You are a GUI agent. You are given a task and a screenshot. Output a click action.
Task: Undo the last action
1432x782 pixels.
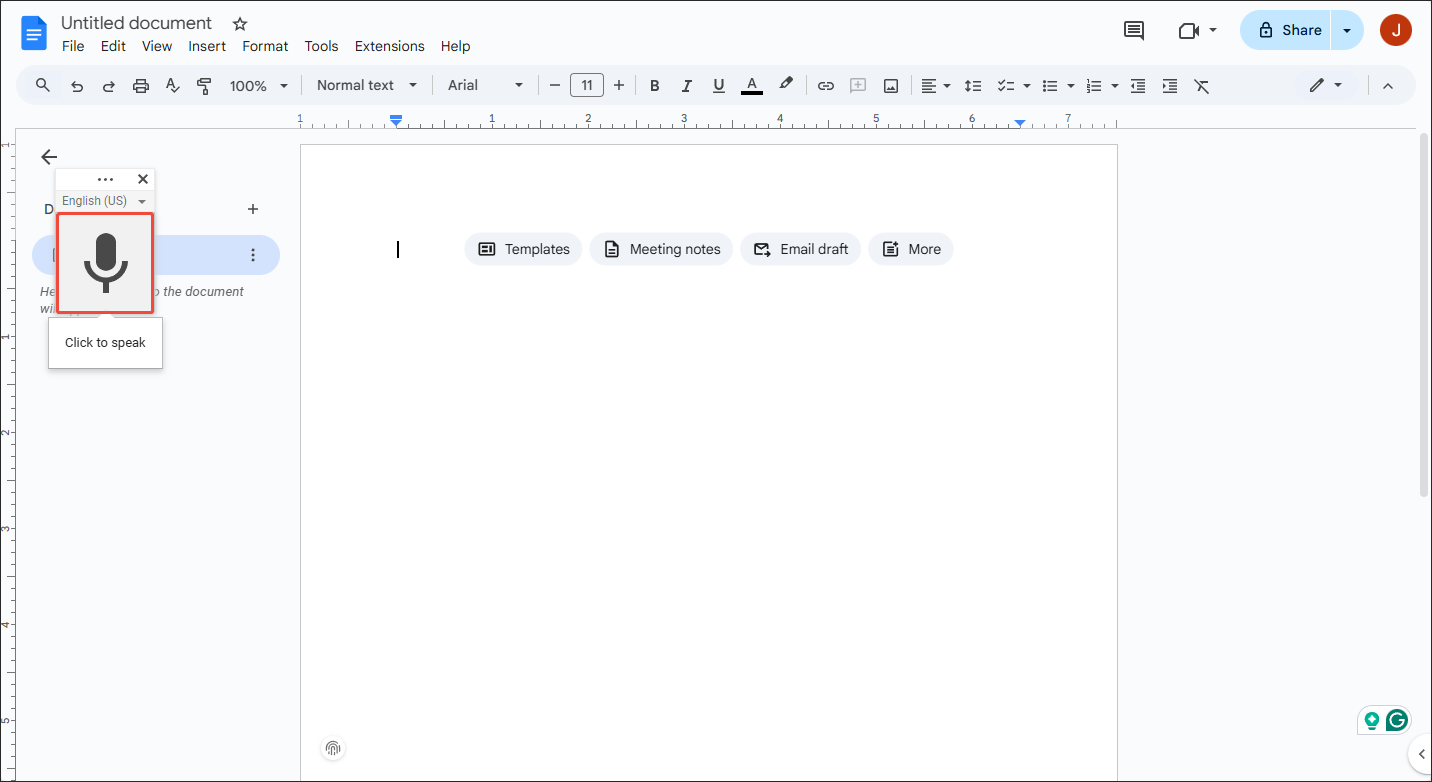tap(77, 85)
